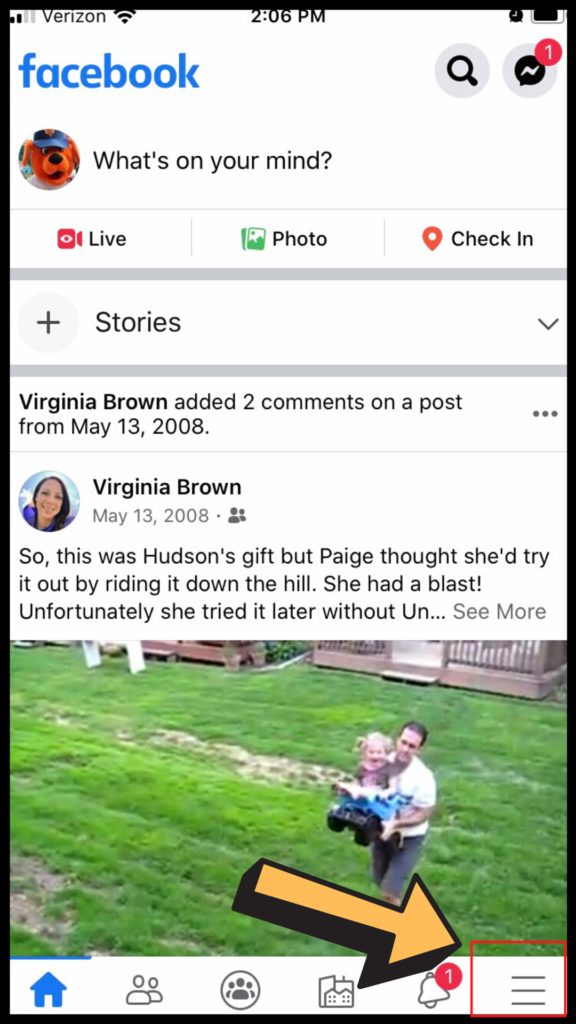Tap the lawn video thumbnail
The height and width of the screenshot is (1024, 576).
pos(288,798)
